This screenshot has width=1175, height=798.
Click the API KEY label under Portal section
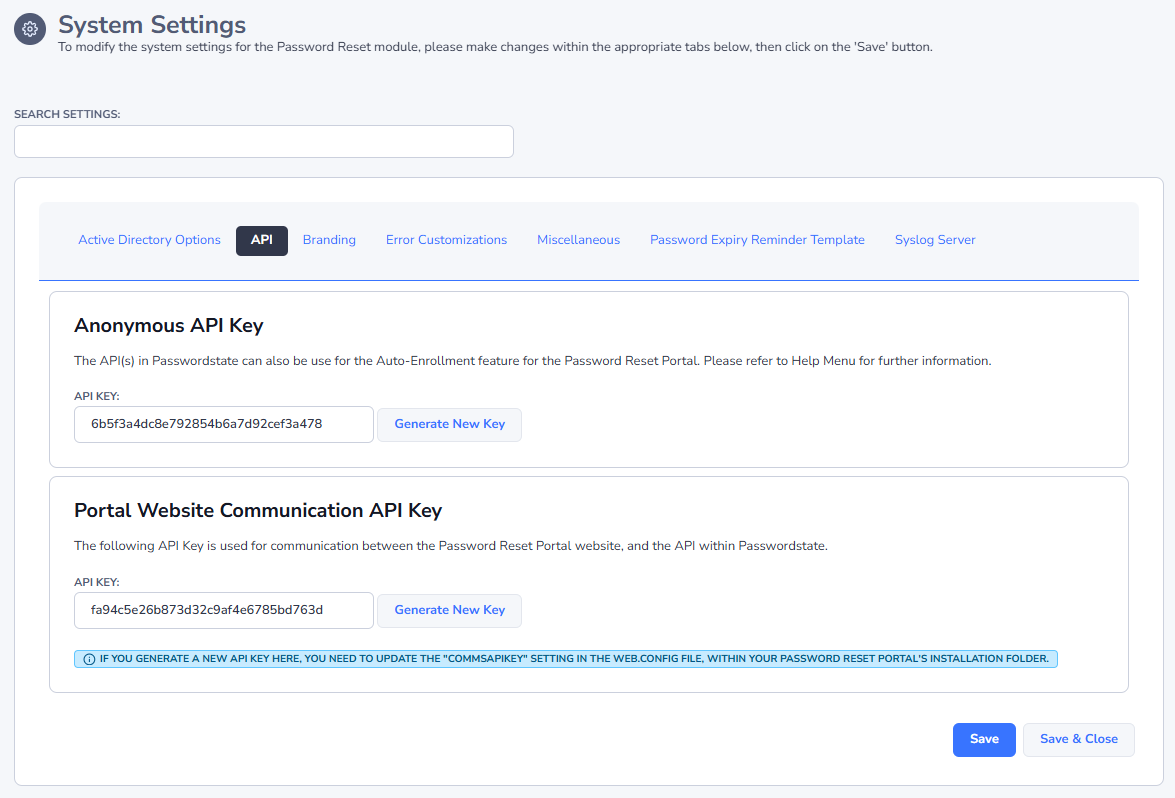coord(97,582)
